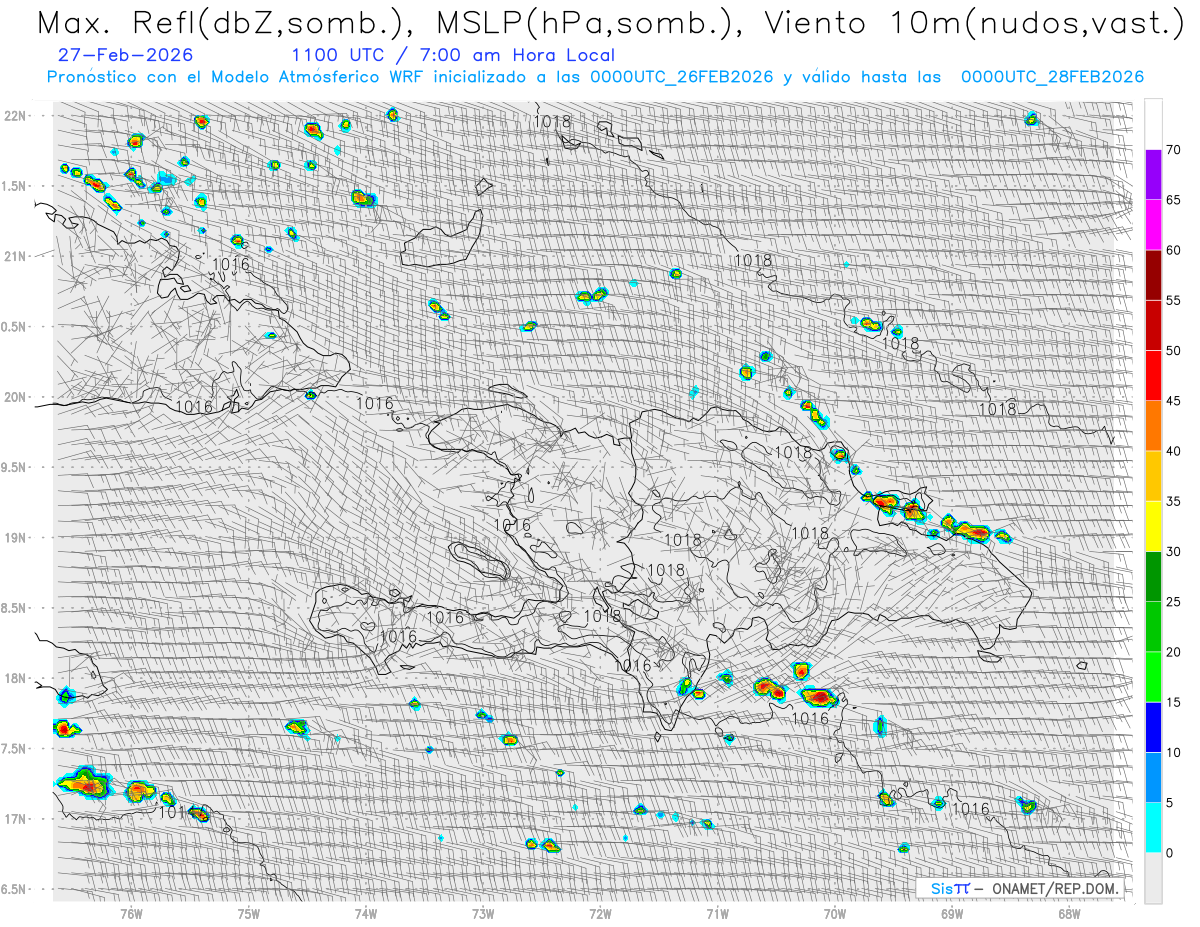Click the legend value label 70
Image resolution: width=1200 pixels, height=927 pixels.
[x=1173, y=150]
